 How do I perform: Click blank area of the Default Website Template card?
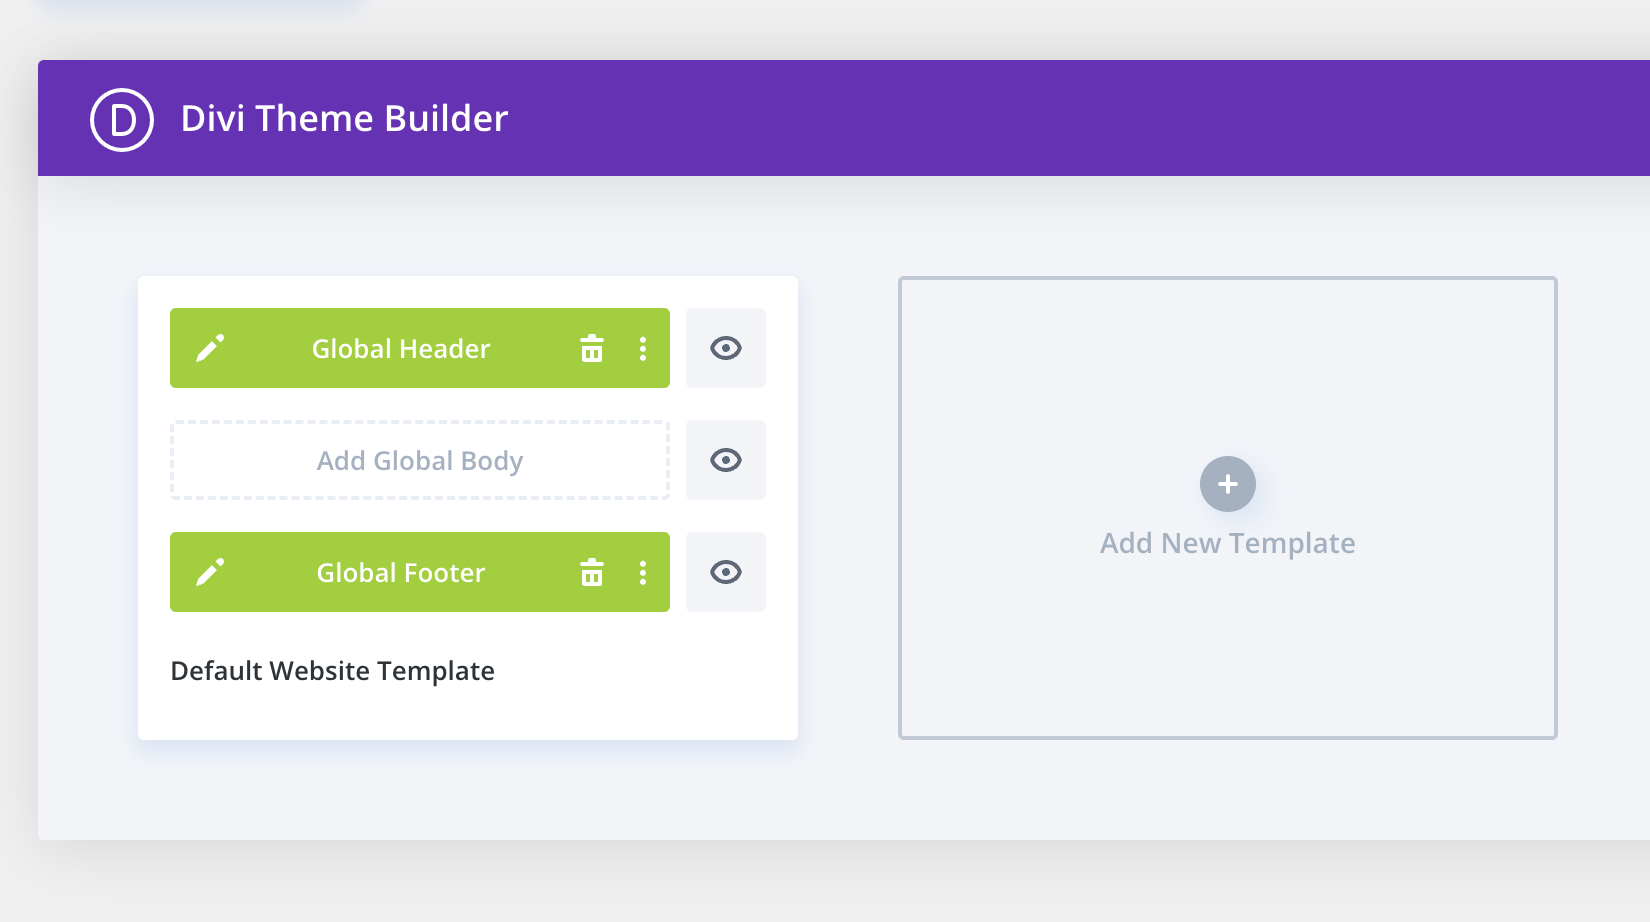coord(650,690)
